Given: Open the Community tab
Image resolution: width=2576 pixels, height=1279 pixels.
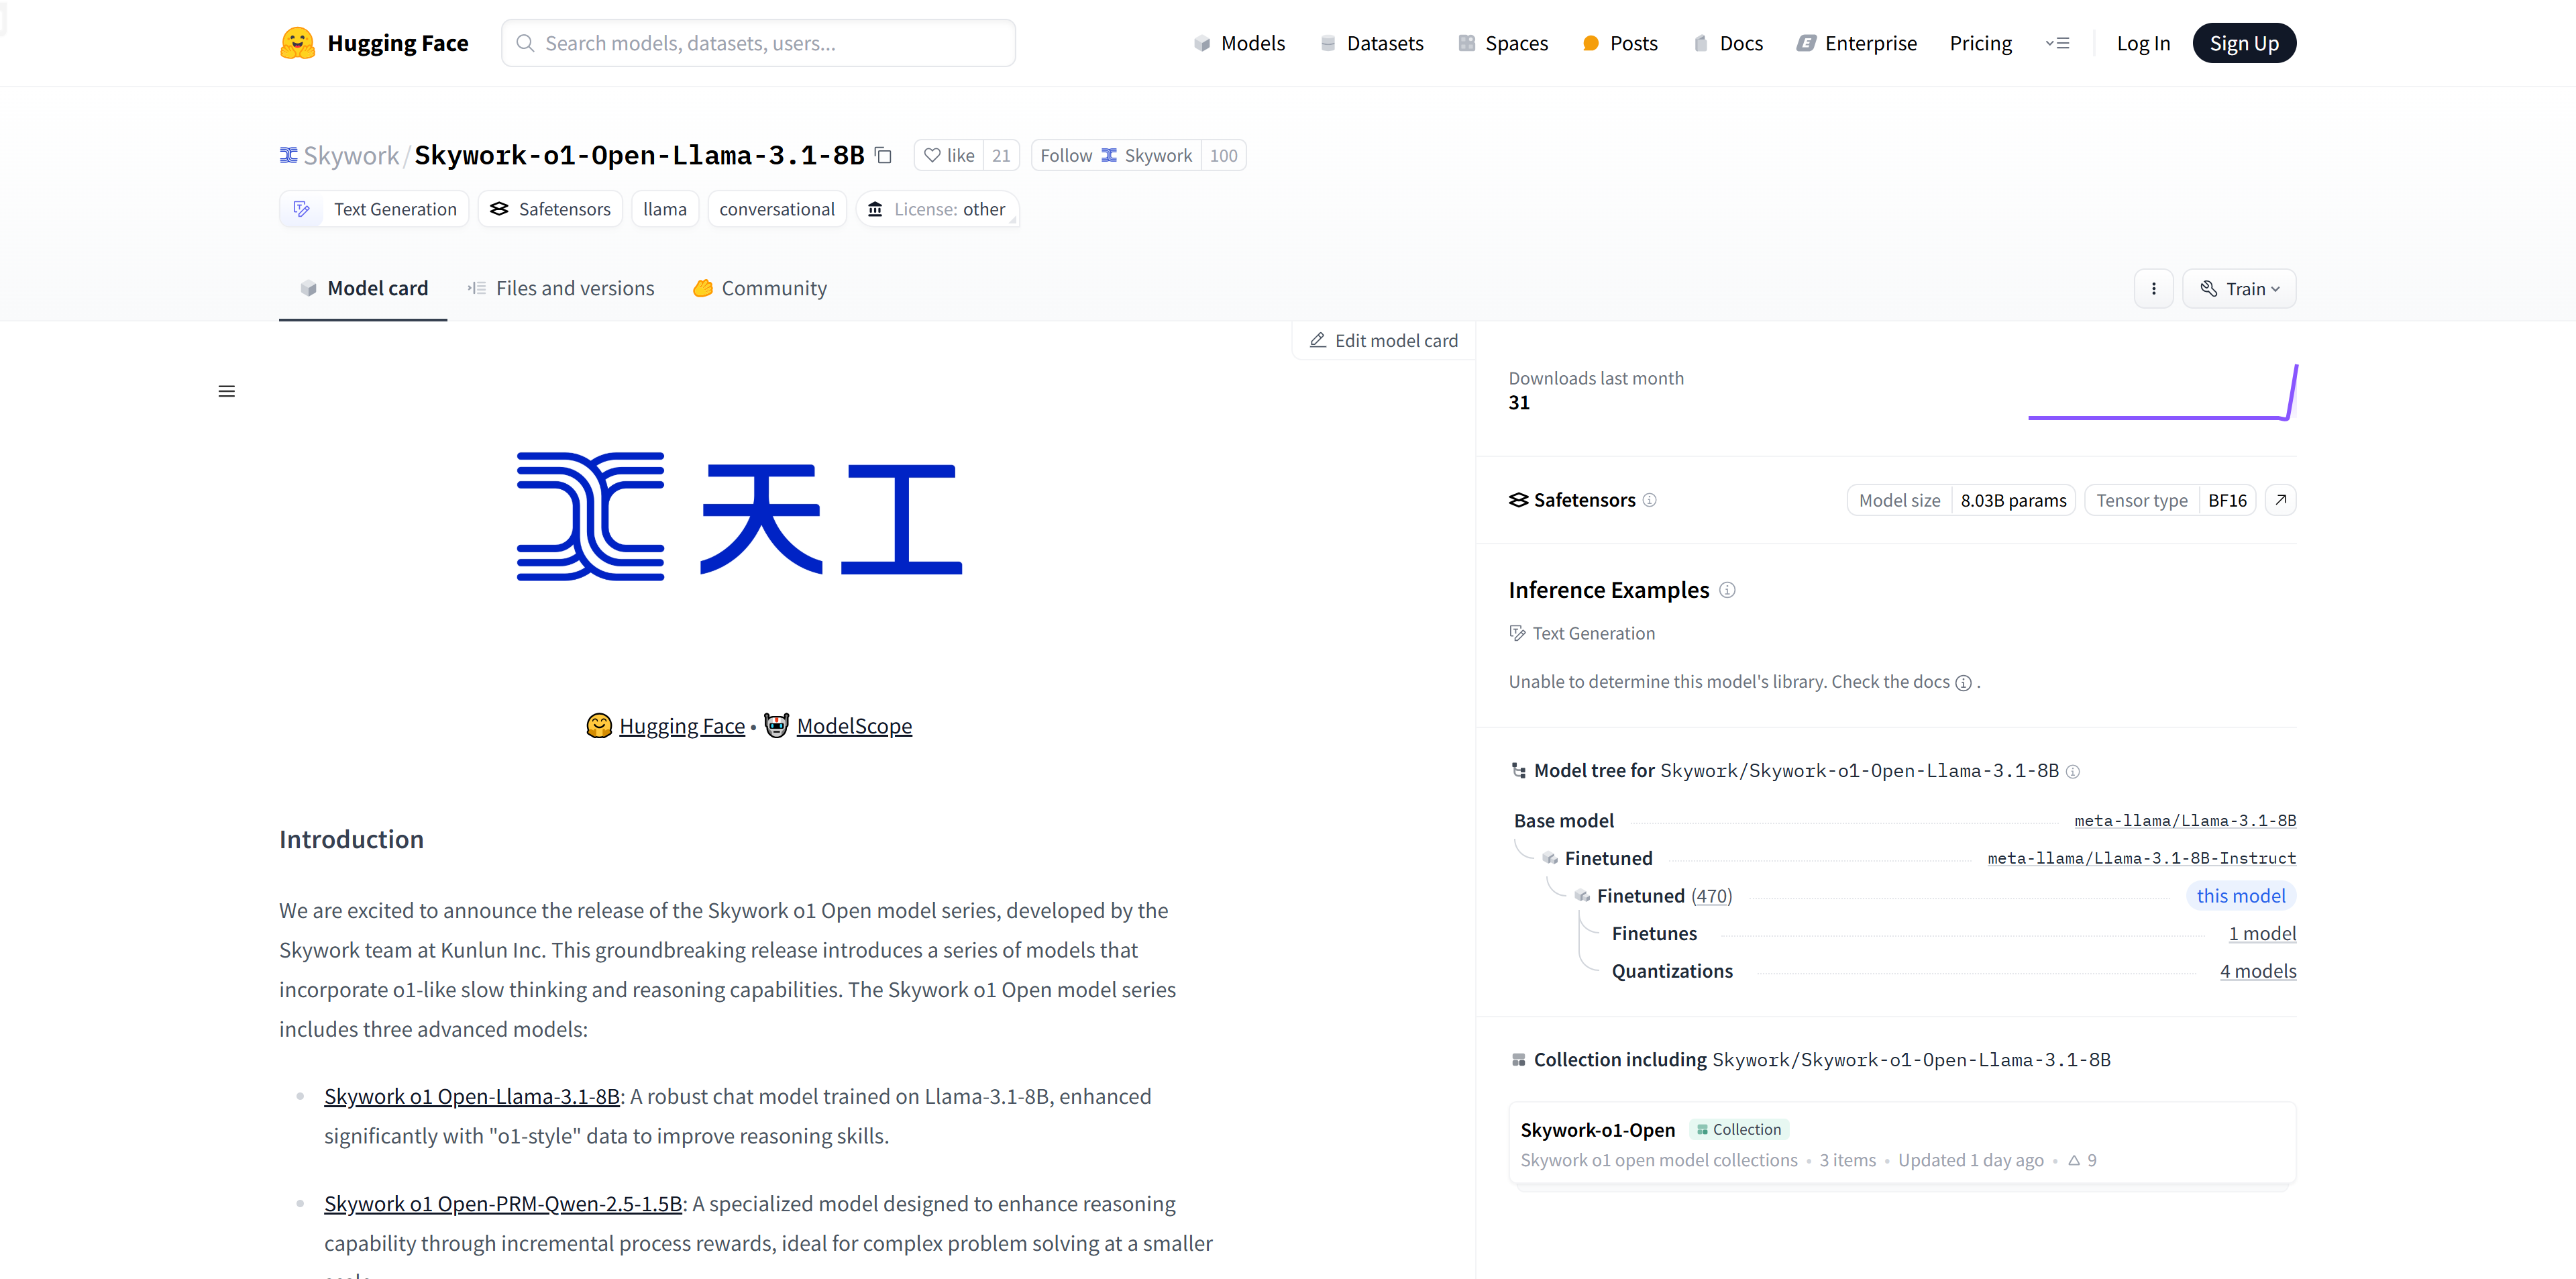Looking at the screenshot, I should pyautogui.click(x=760, y=289).
